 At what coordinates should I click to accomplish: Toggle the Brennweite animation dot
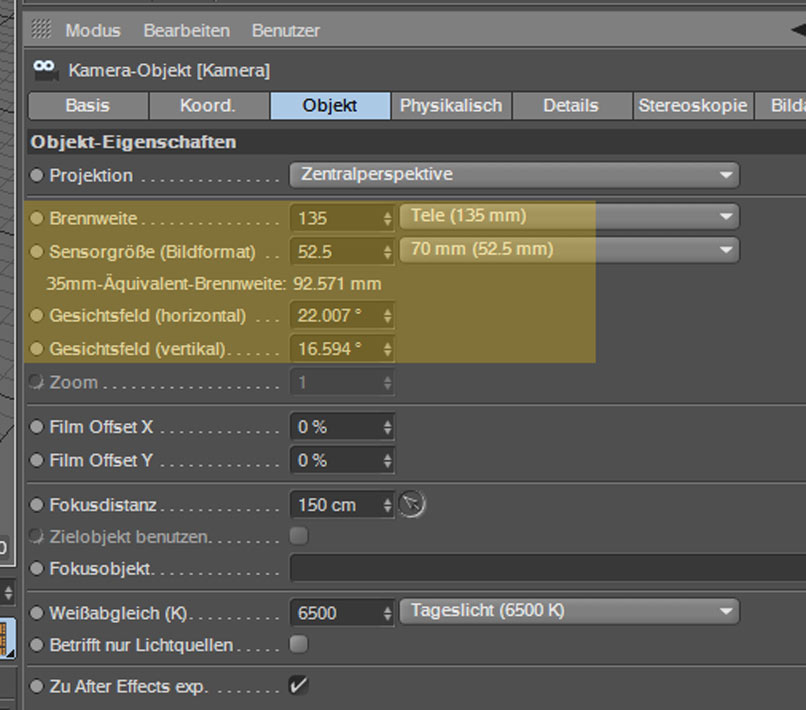(36, 219)
